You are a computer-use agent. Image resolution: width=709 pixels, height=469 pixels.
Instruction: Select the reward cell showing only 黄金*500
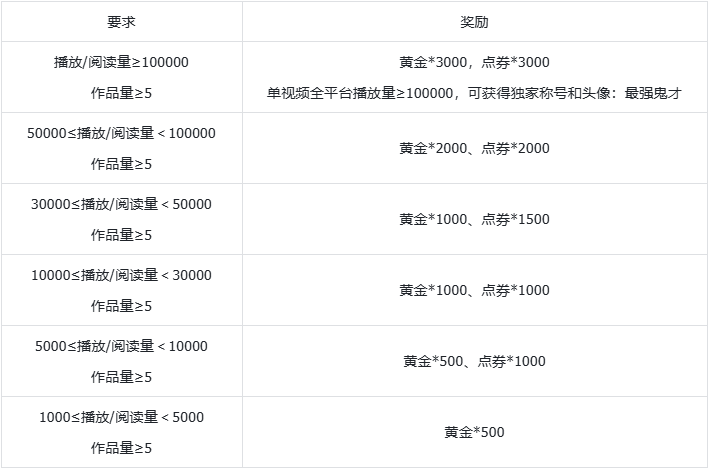pos(474,432)
